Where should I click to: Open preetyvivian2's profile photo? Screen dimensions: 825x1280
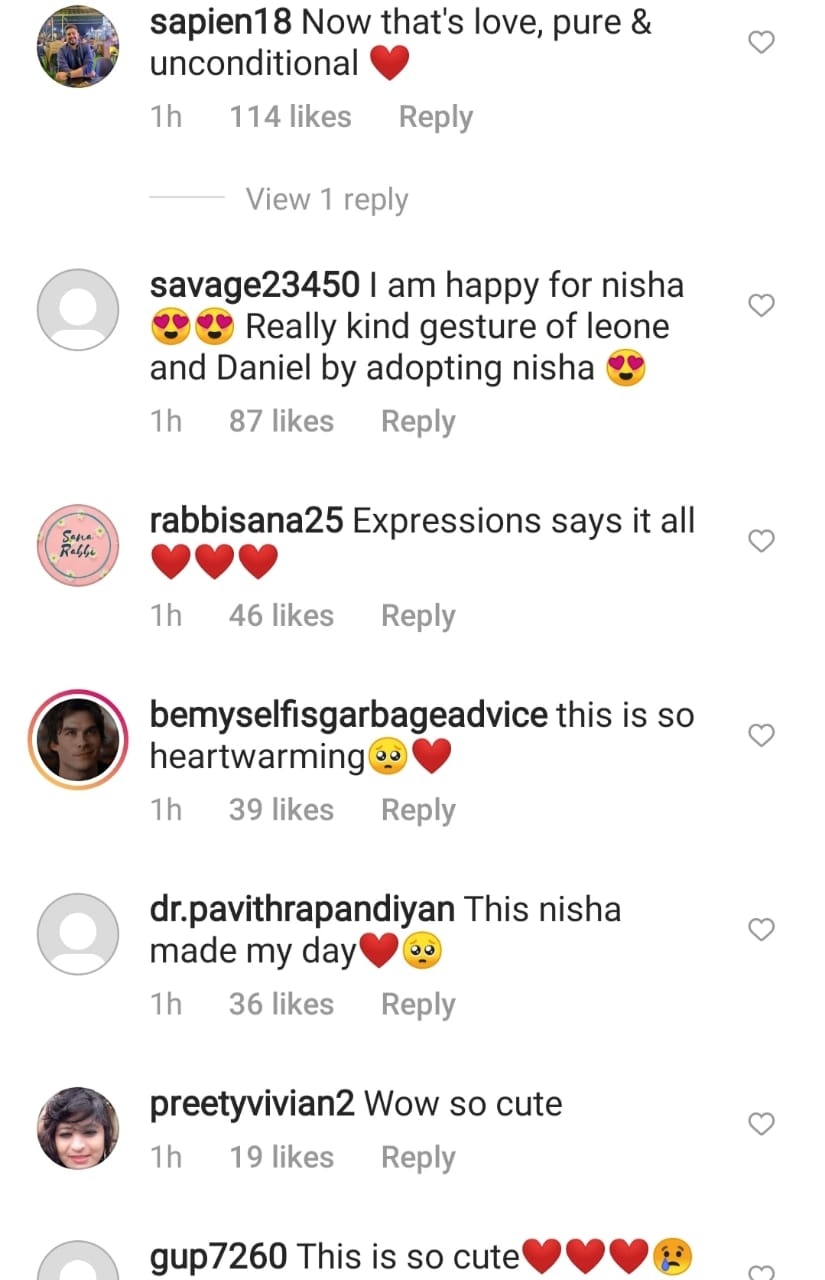click(78, 1127)
